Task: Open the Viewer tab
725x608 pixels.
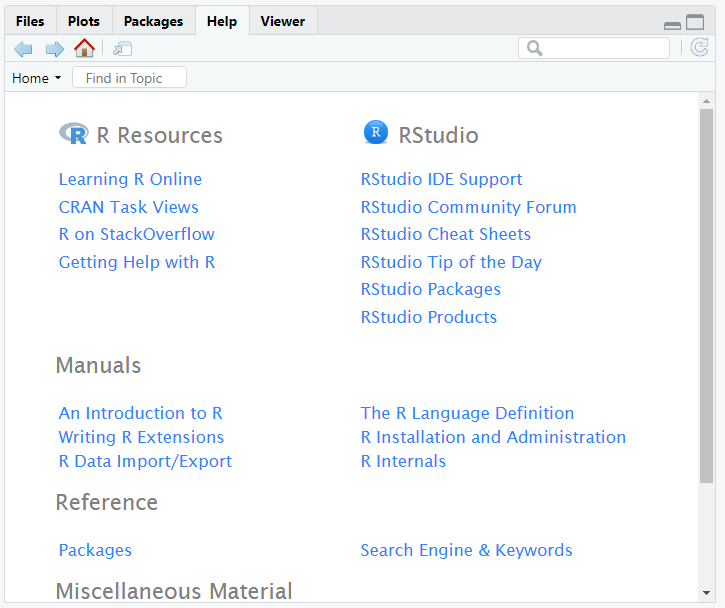Action: coord(283,21)
